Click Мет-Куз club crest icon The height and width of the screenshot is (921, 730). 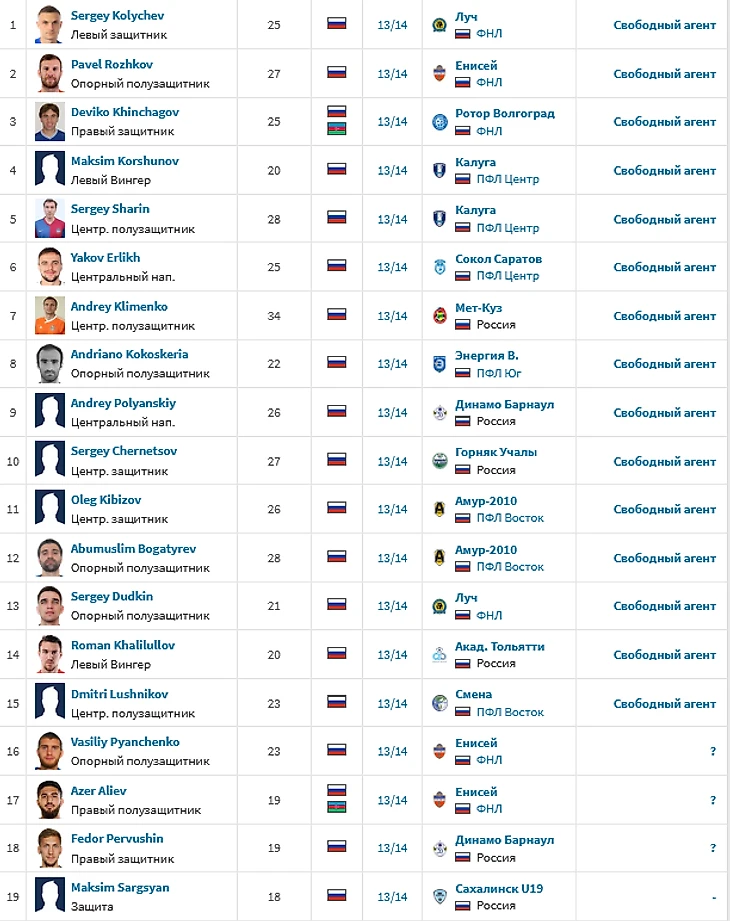click(x=439, y=316)
